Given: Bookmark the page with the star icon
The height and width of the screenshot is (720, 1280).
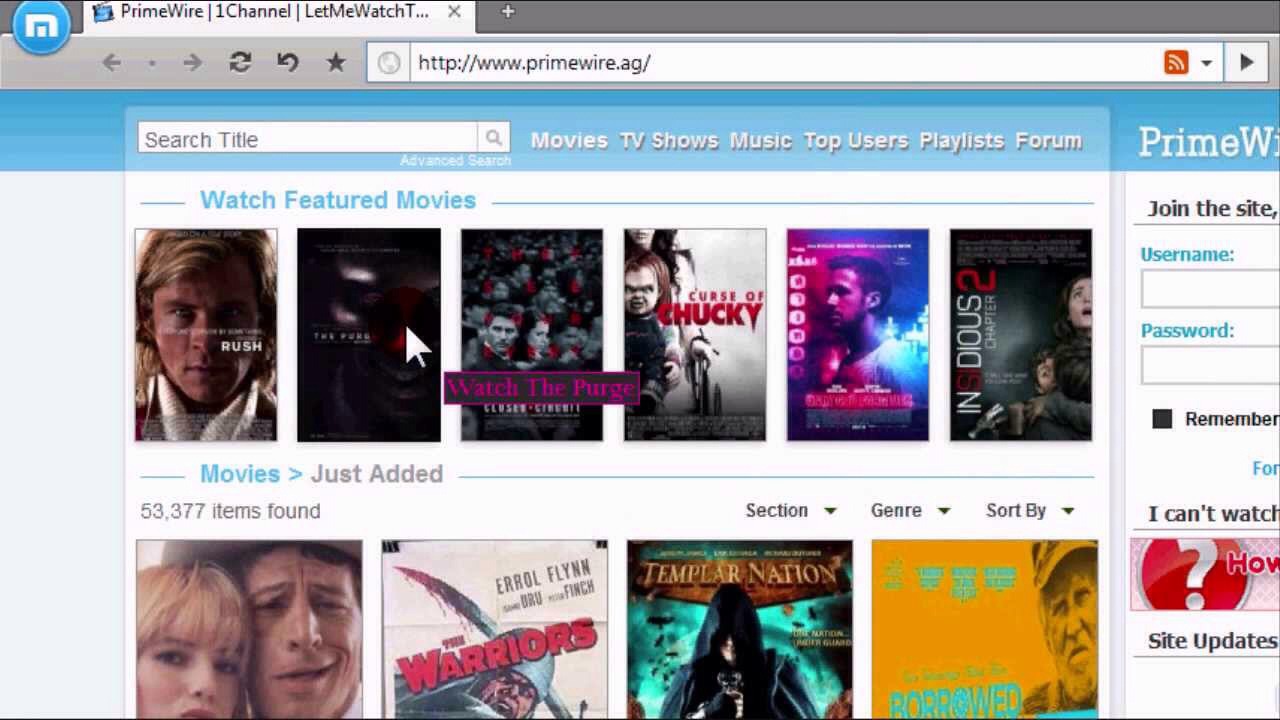Looking at the screenshot, I should 336,63.
